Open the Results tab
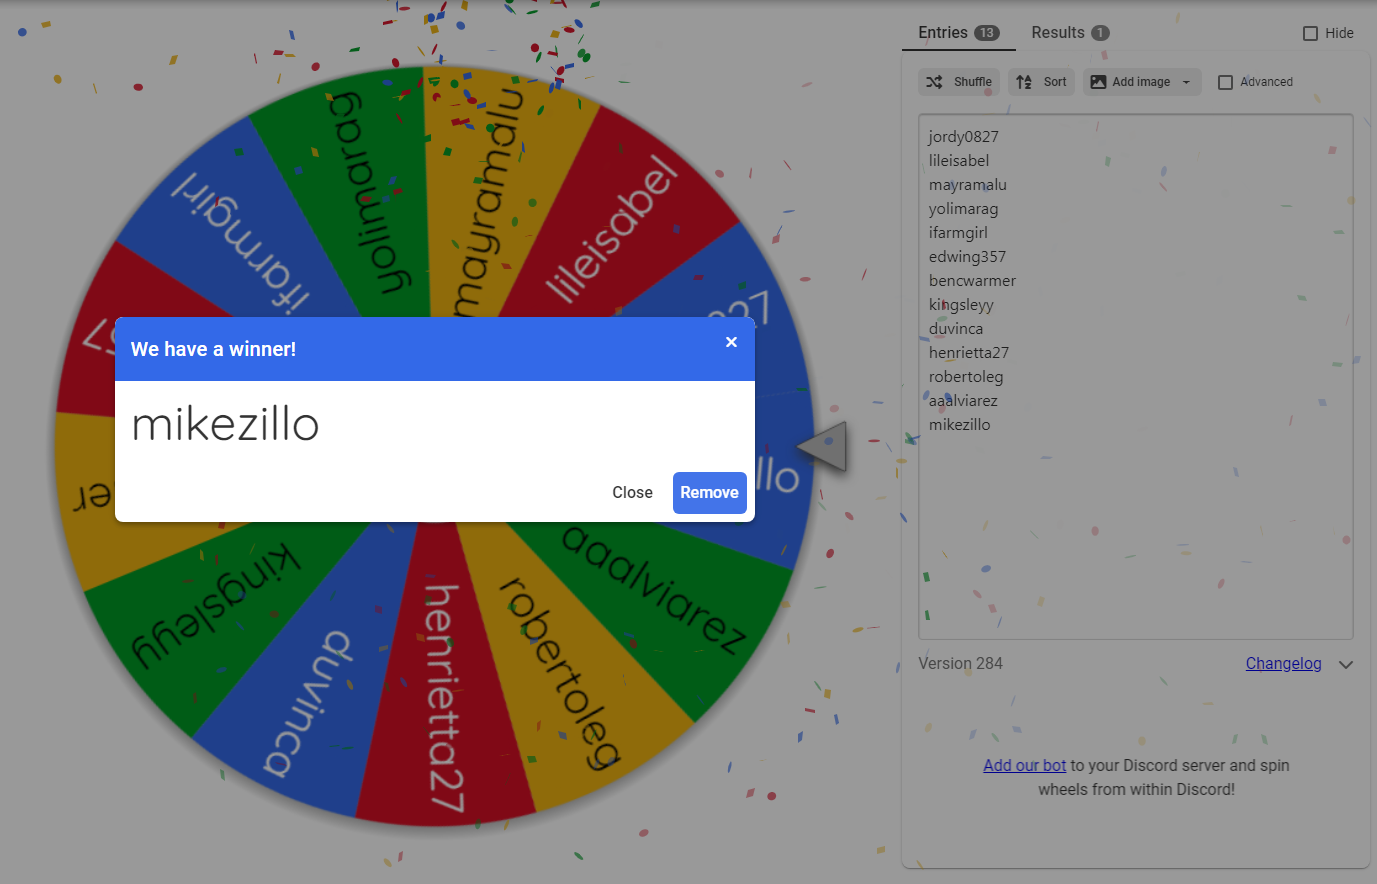The height and width of the screenshot is (884, 1377). coord(1057,33)
